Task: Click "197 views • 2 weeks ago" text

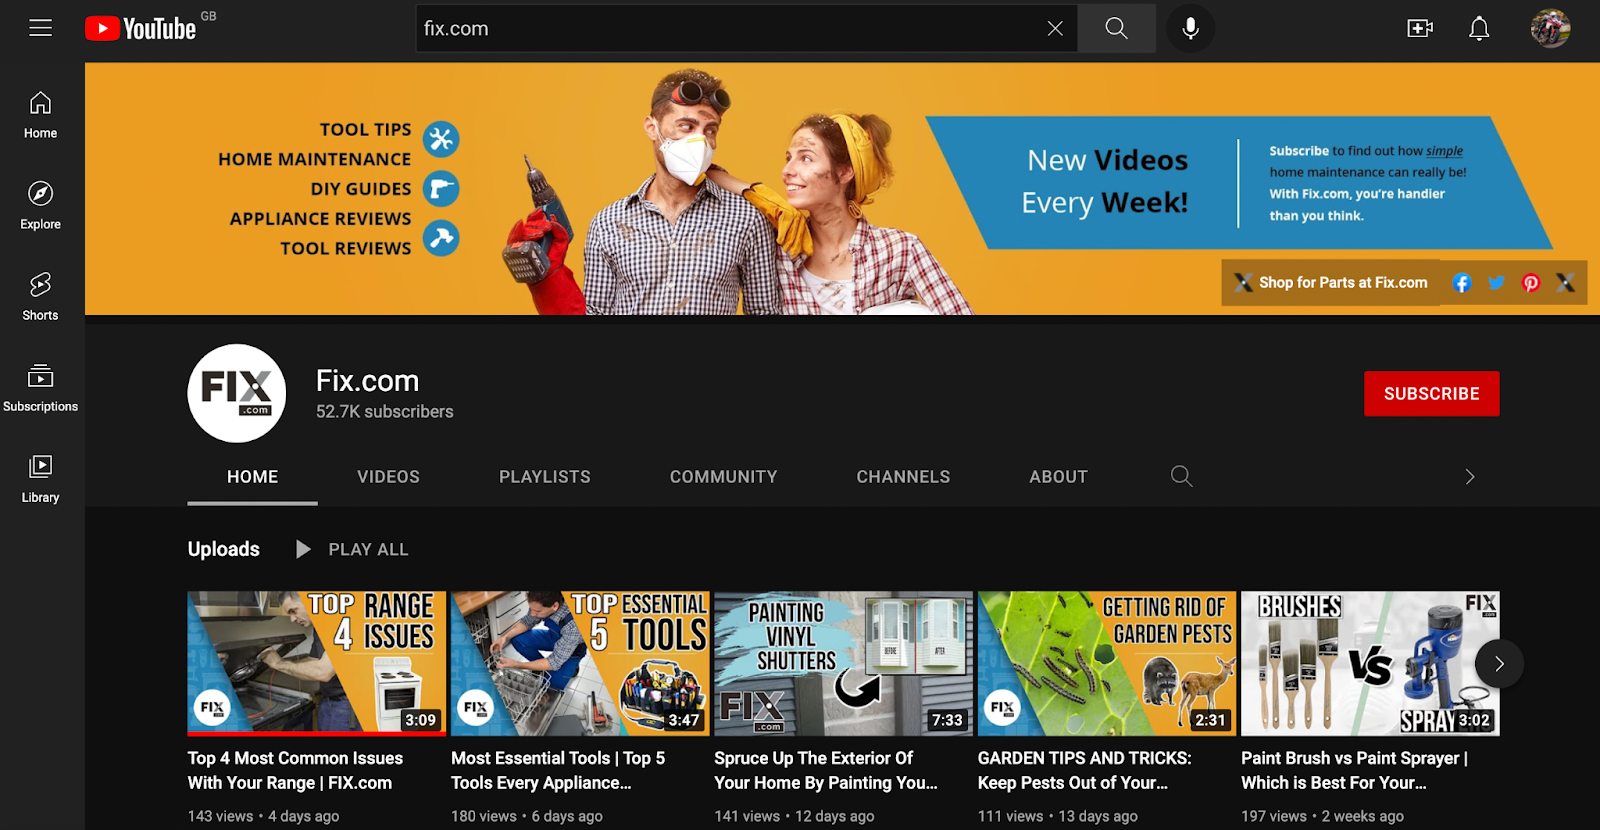Action: pyautogui.click(x=1322, y=816)
